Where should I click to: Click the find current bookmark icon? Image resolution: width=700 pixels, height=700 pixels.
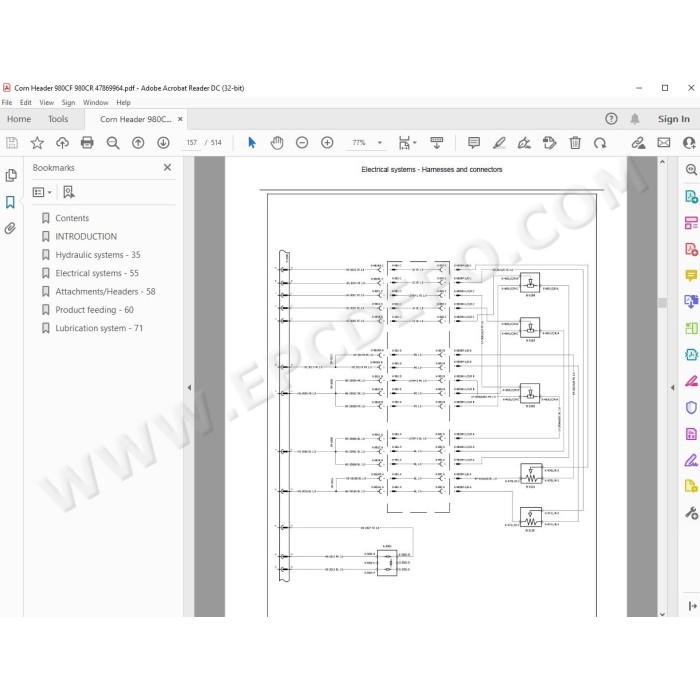[68, 192]
